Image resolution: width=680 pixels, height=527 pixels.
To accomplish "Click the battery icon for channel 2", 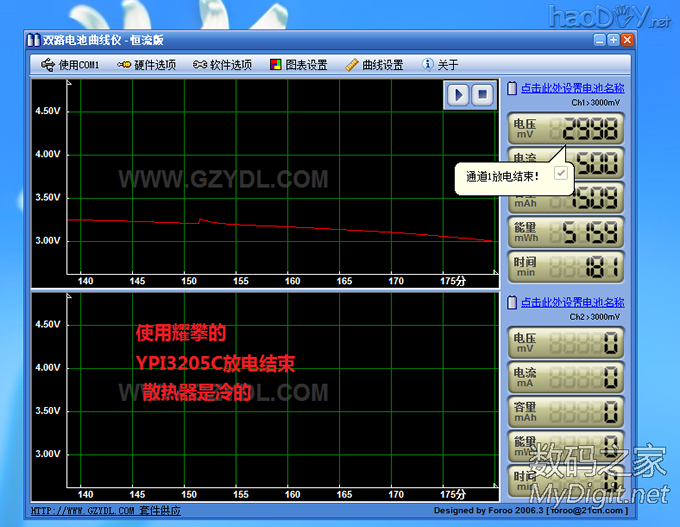I will coord(512,303).
